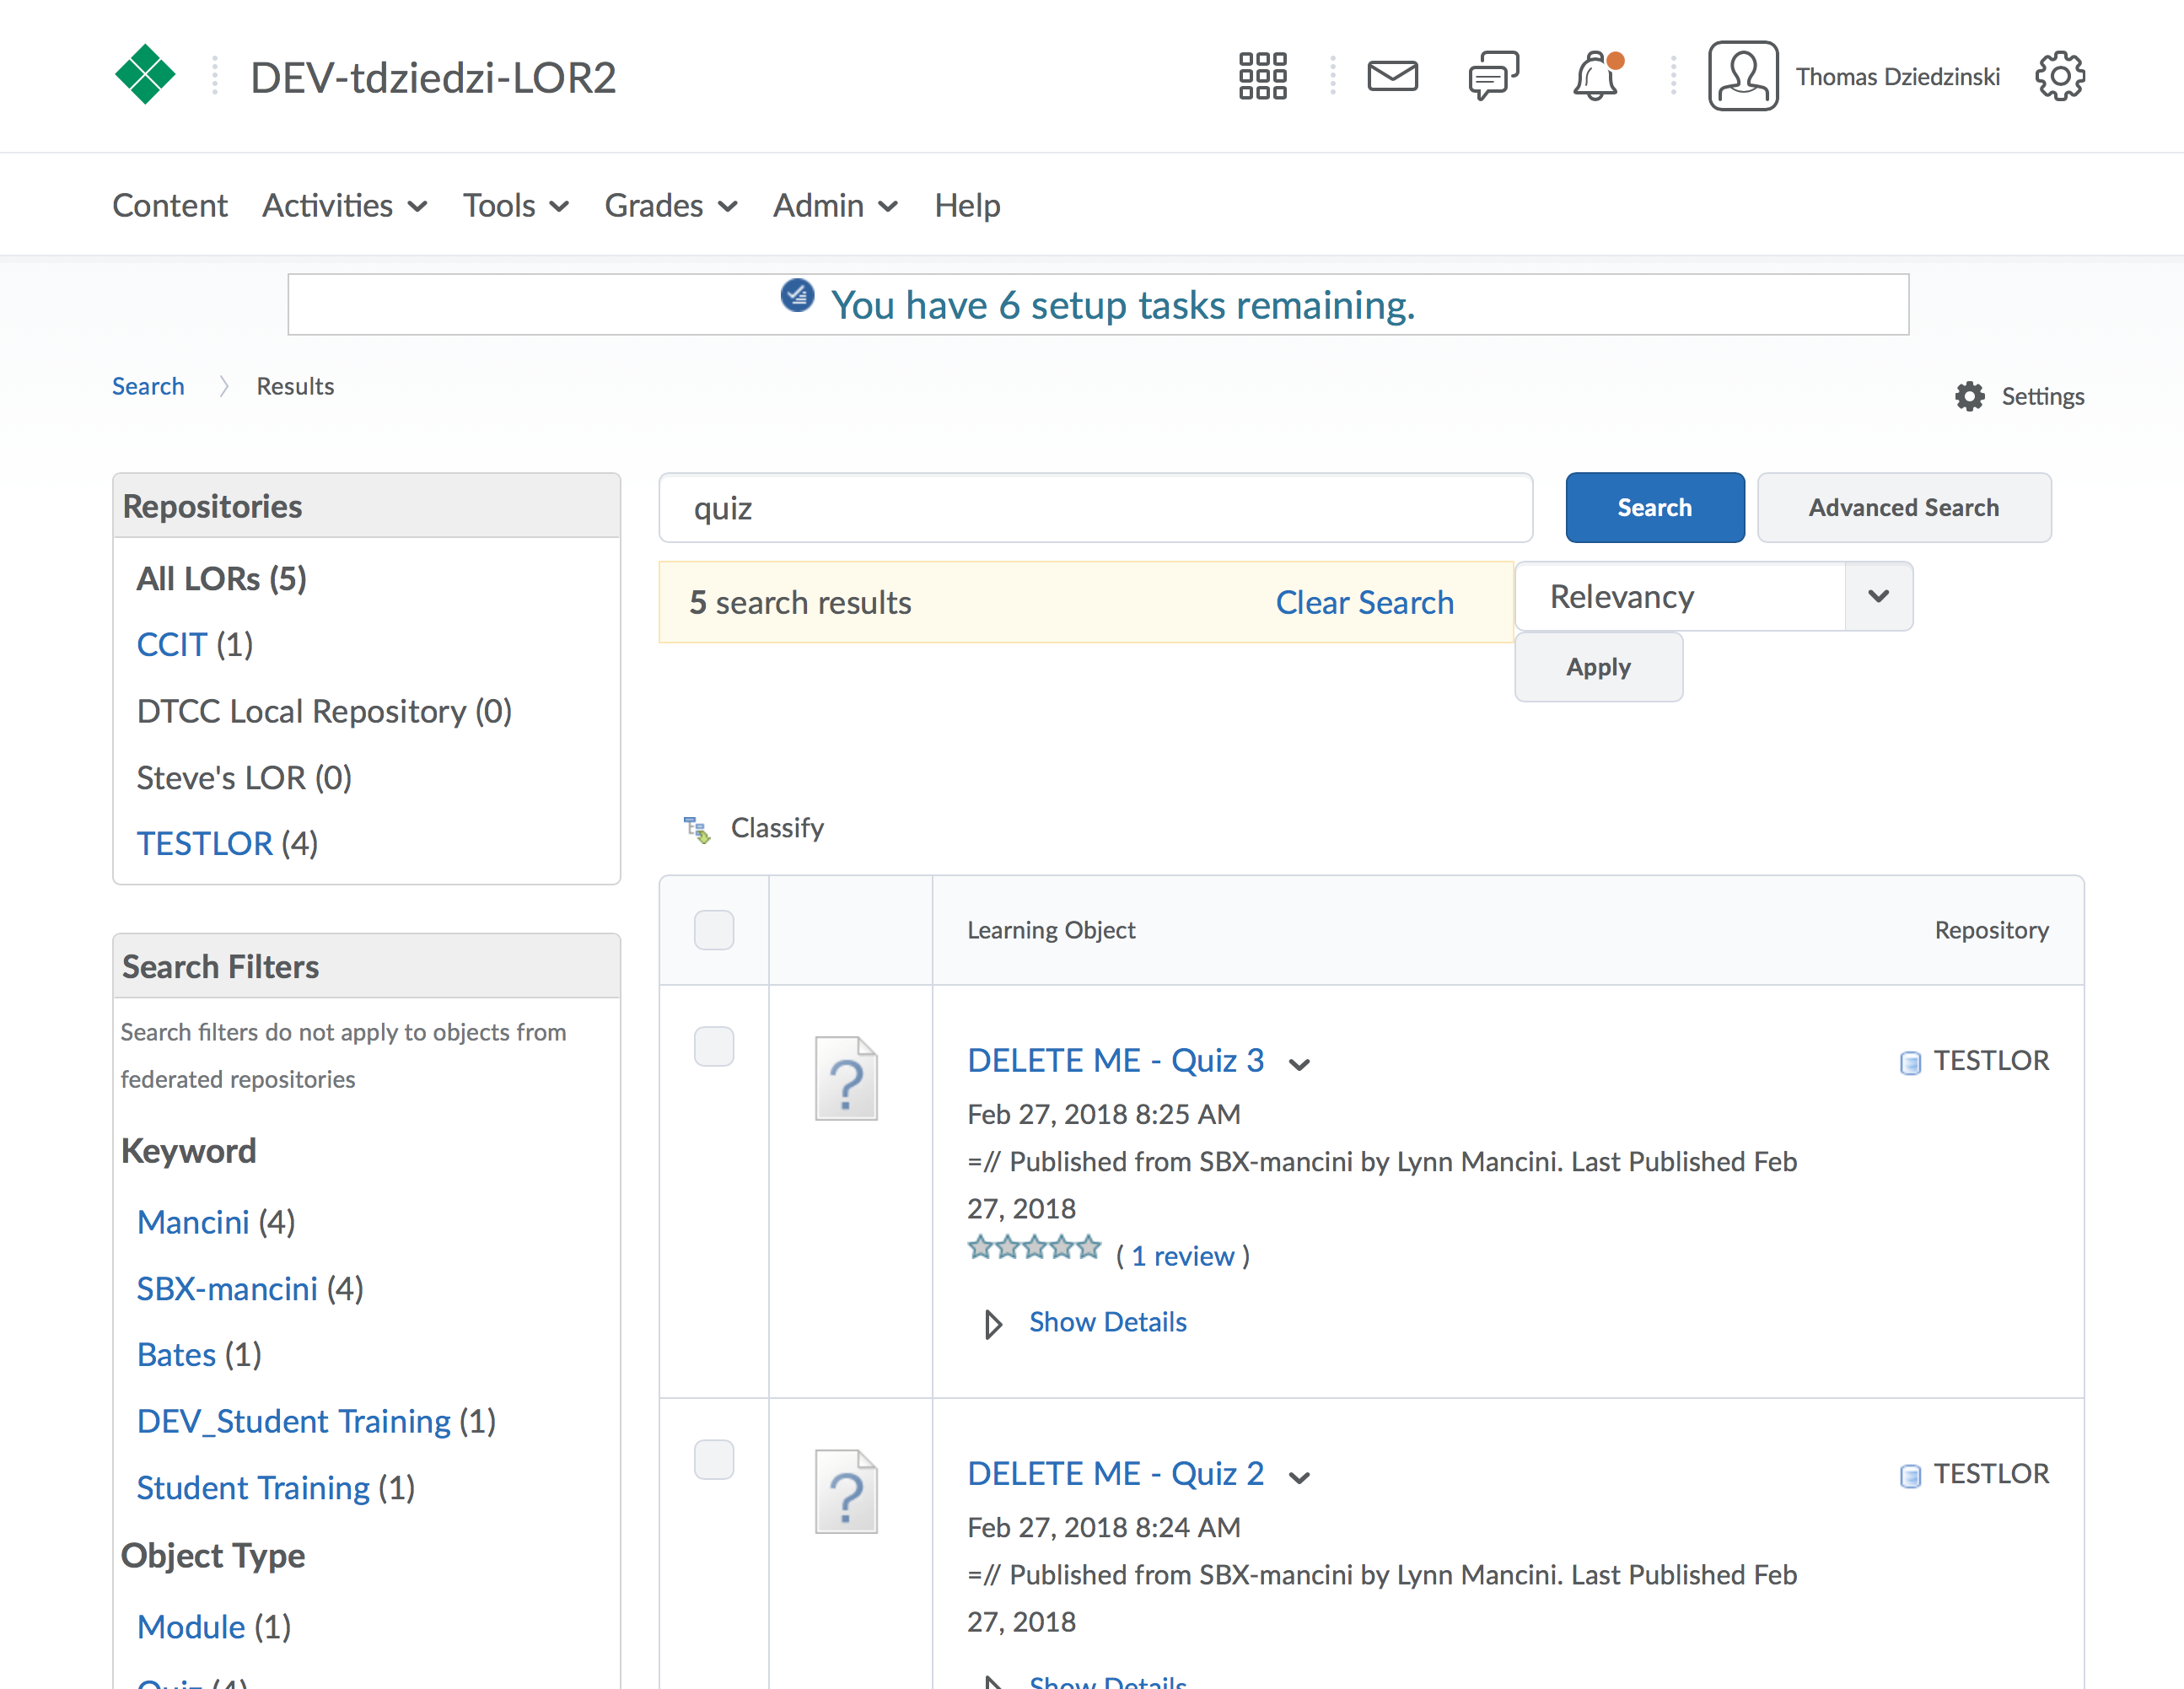Expand context menu arrow next to Quiz 2
The height and width of the screenshot is (1689, 2184).
pyautogui.click(x=1299, y=1478)
